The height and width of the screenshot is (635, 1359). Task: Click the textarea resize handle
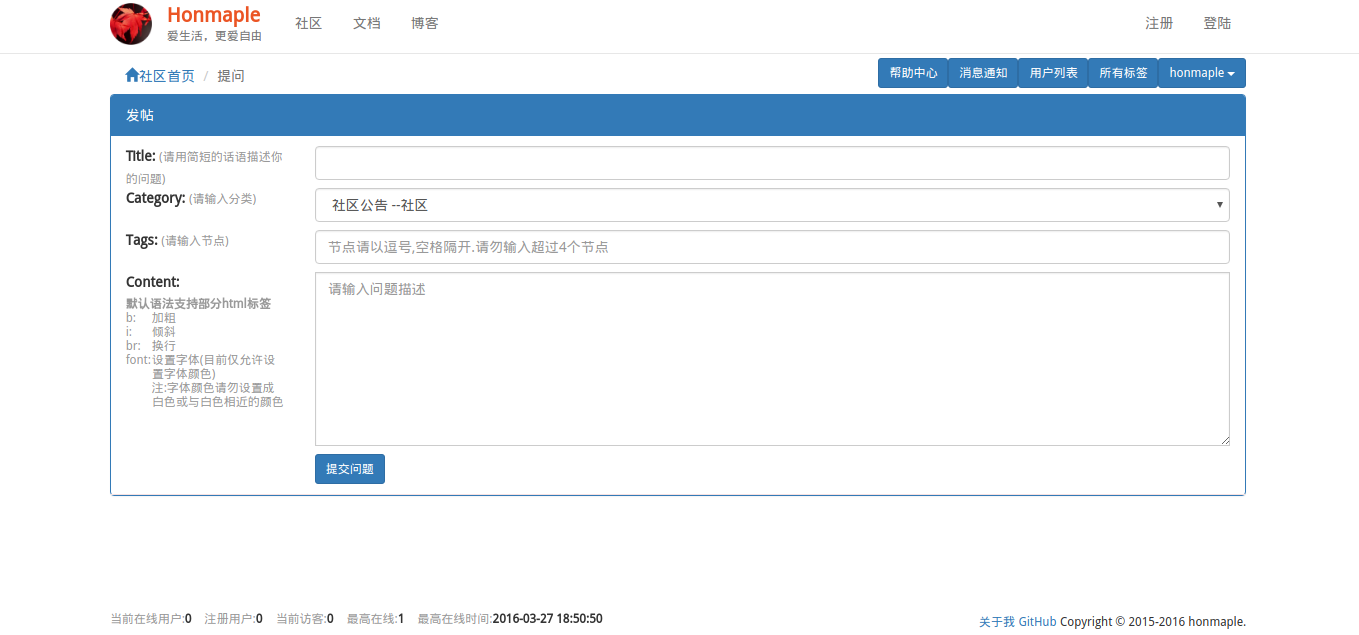1223,439
